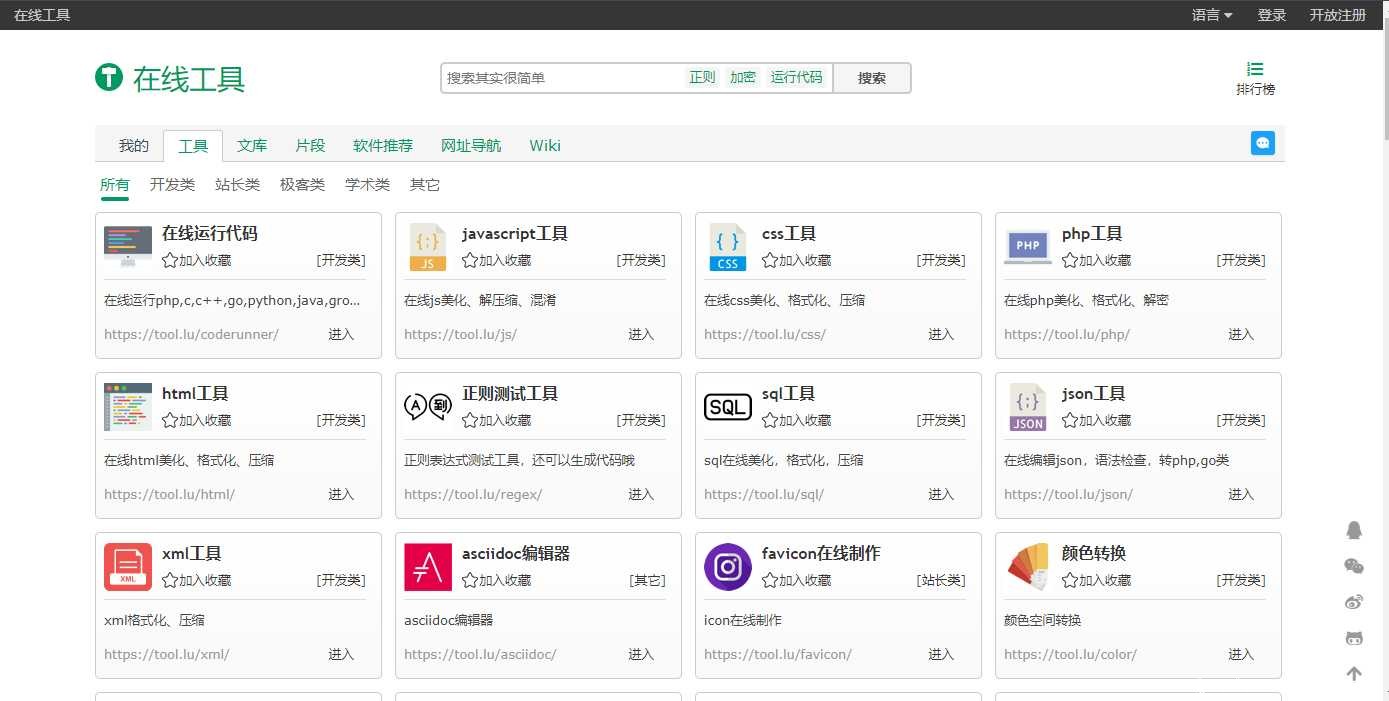The height and width of the screenshot is (701, 1389).
Task: Click the https://tool.lu/regex/ URL text
Action: [x=473, y=494]
